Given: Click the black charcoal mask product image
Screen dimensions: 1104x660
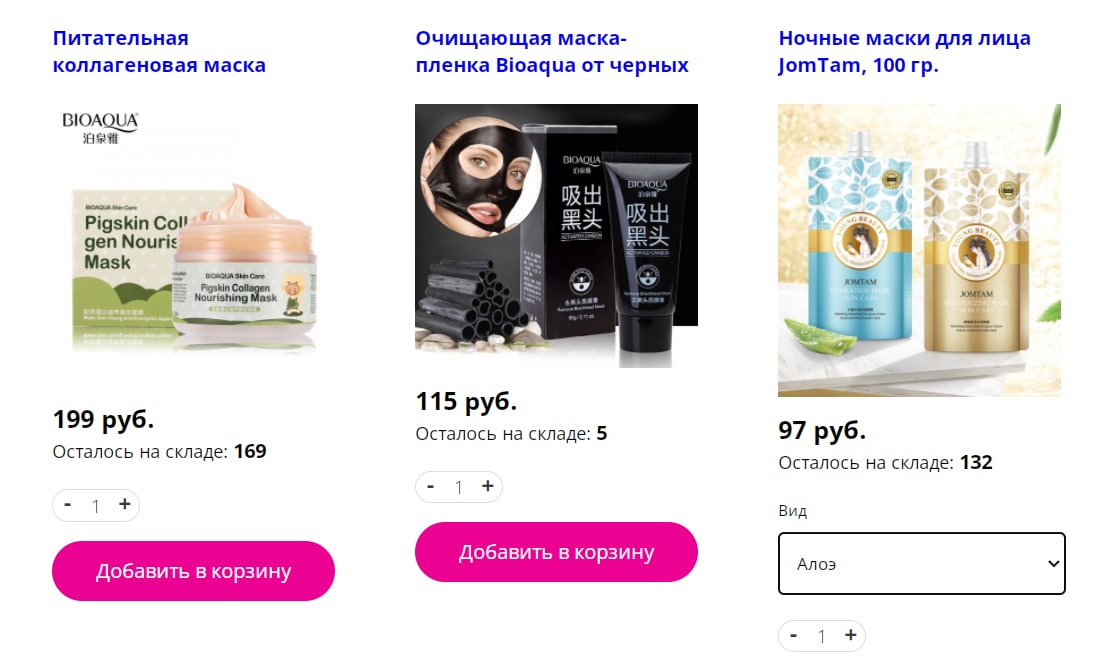Looking at the screenshot, I should [x=556, y=236].
